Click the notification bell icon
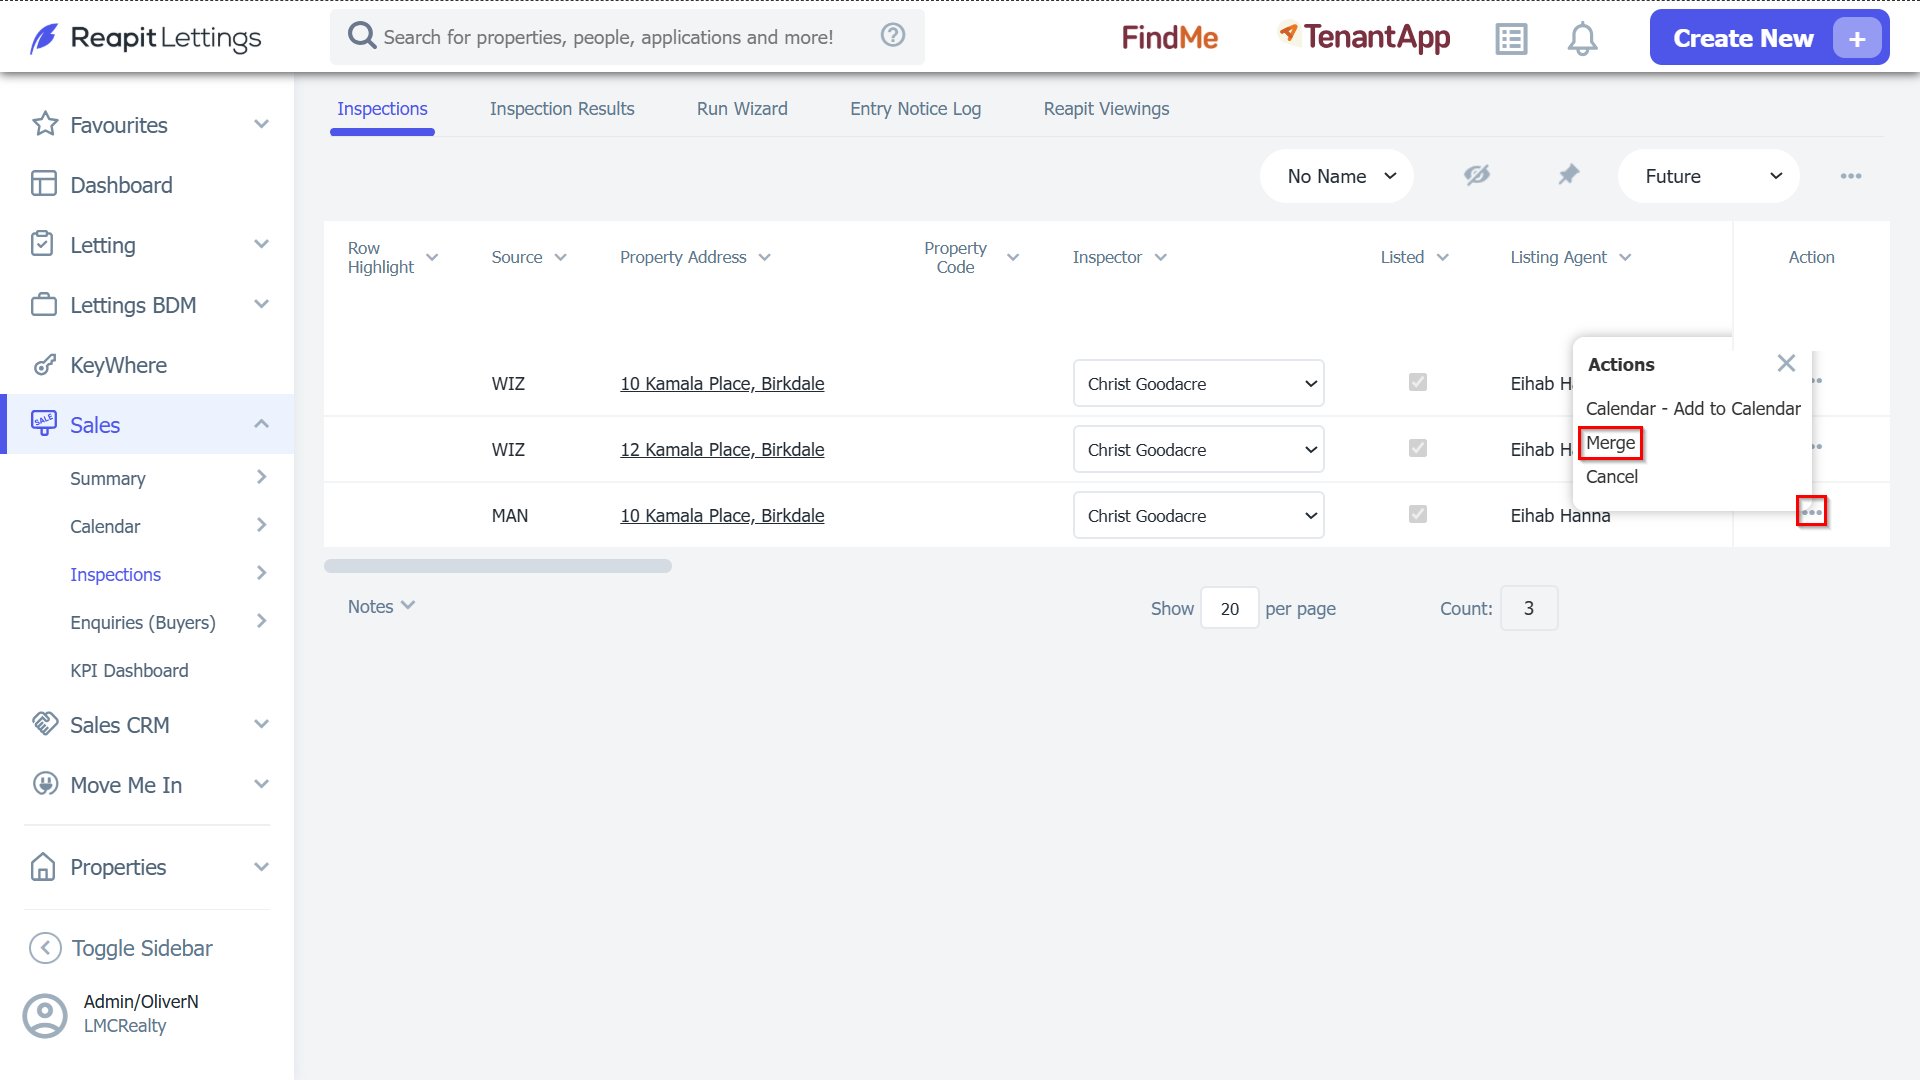This screenshot has width=1920, height=1080. [x=1582, y=39]
